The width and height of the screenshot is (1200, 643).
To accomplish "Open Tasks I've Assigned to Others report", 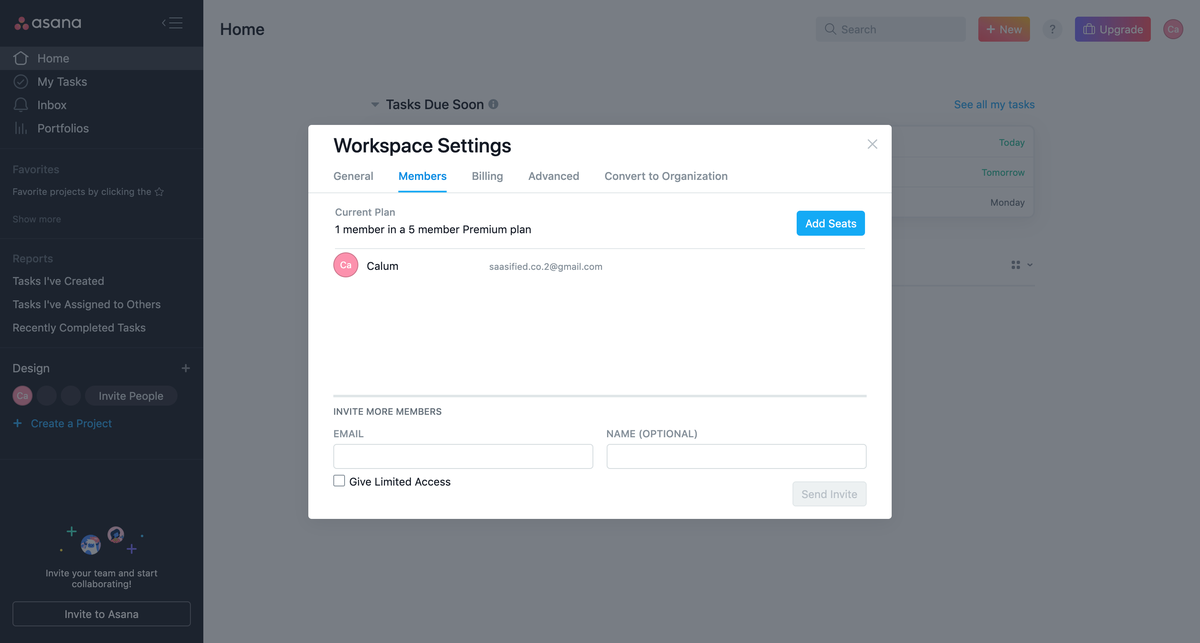I will point(86,304).
